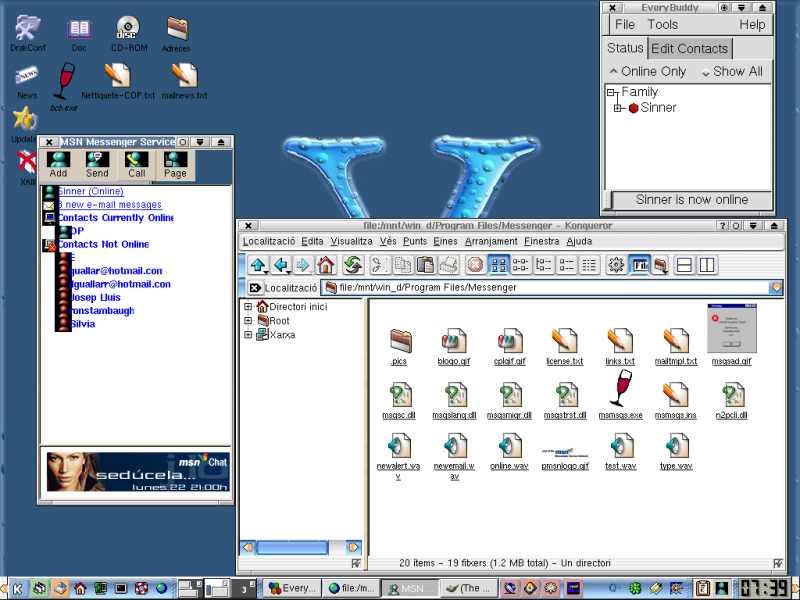Click the Paste clipboard icon in Konqueror

(424, 265)
